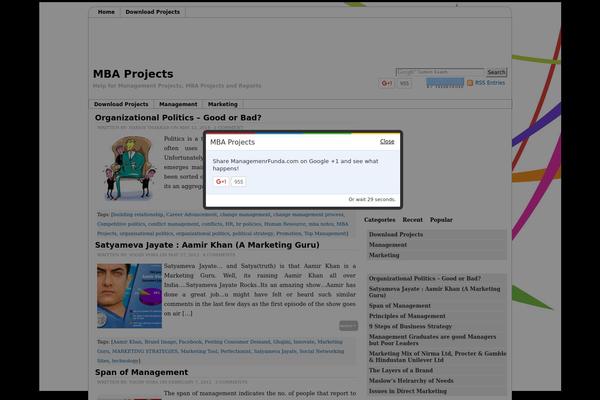Click the Human Resource tag
Screen dimensions: 600x400
[x=285, y=224]
